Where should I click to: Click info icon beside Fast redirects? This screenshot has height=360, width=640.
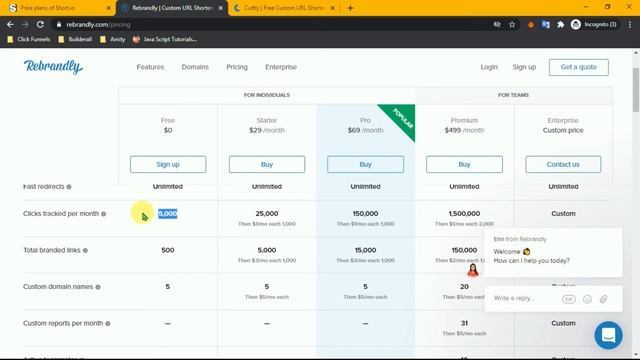click(69, 187)
